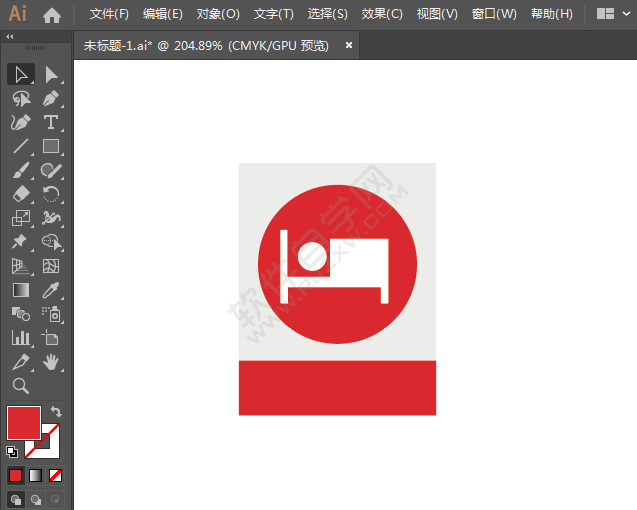Open the 窗口(W) menu
The height and width of the screenshot is (510, 637).
494,15
